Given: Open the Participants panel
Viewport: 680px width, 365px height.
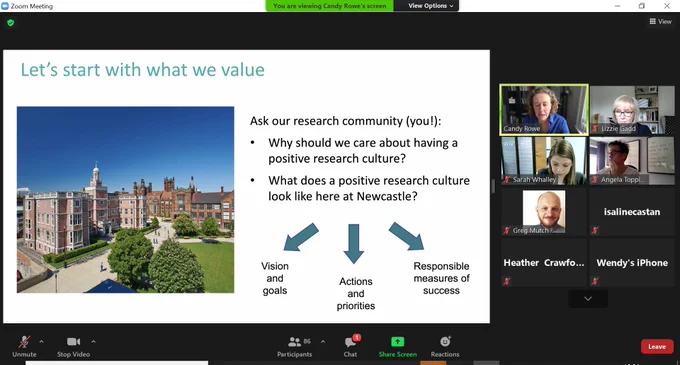Looking at the screenshot, I should pyautogui.click(x=294, y=346).
